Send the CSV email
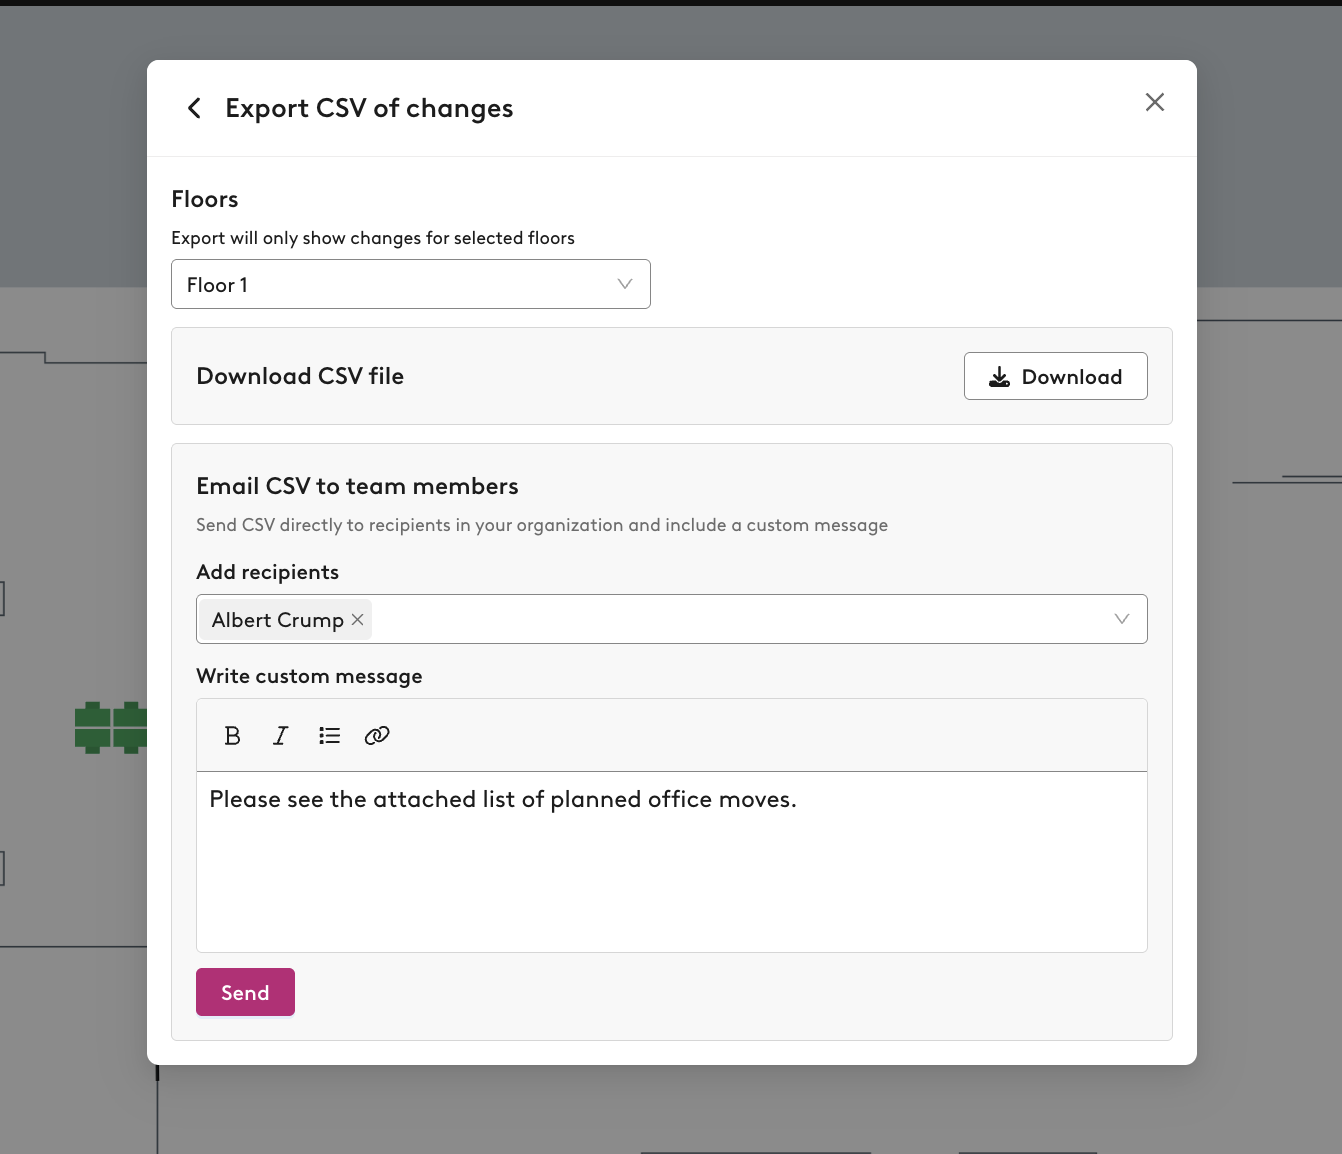Image resolution: width=1342 pixels, height=1154 pixels. [x=245, y=992]
